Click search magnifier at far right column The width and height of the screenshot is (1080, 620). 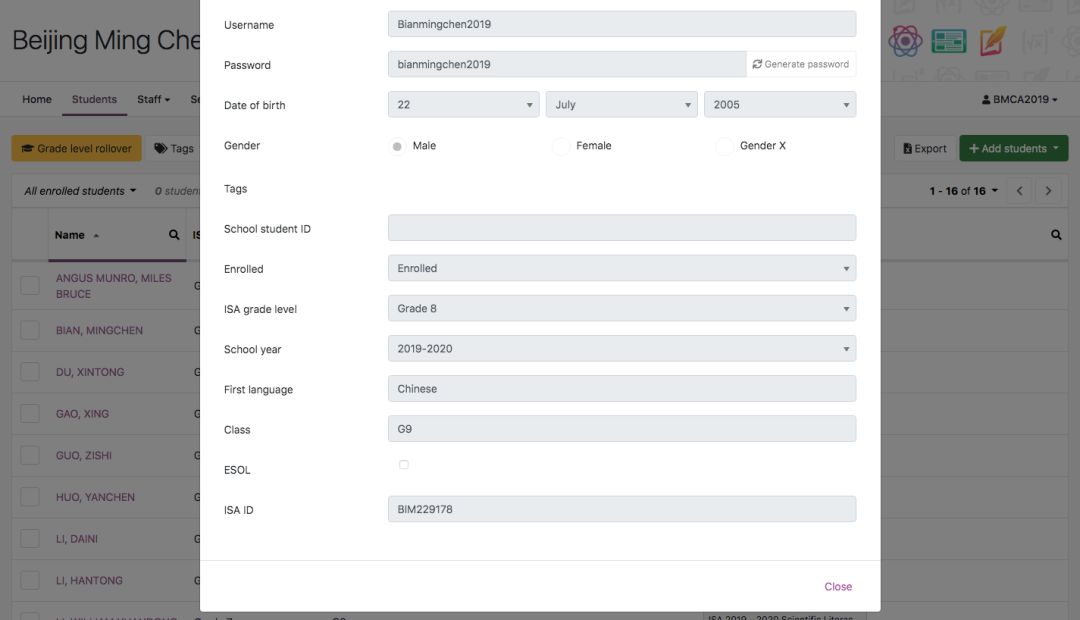(x=1056, y=235)
